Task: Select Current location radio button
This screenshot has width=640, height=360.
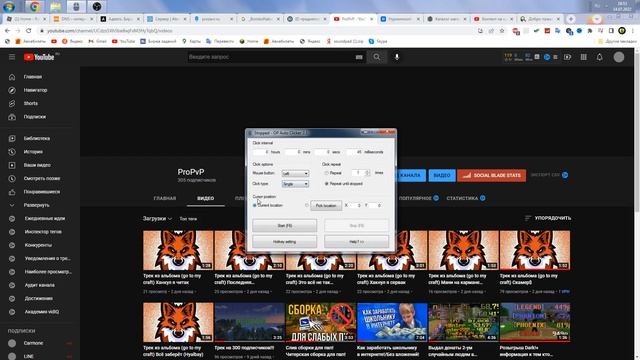Action: pos(255,205)
